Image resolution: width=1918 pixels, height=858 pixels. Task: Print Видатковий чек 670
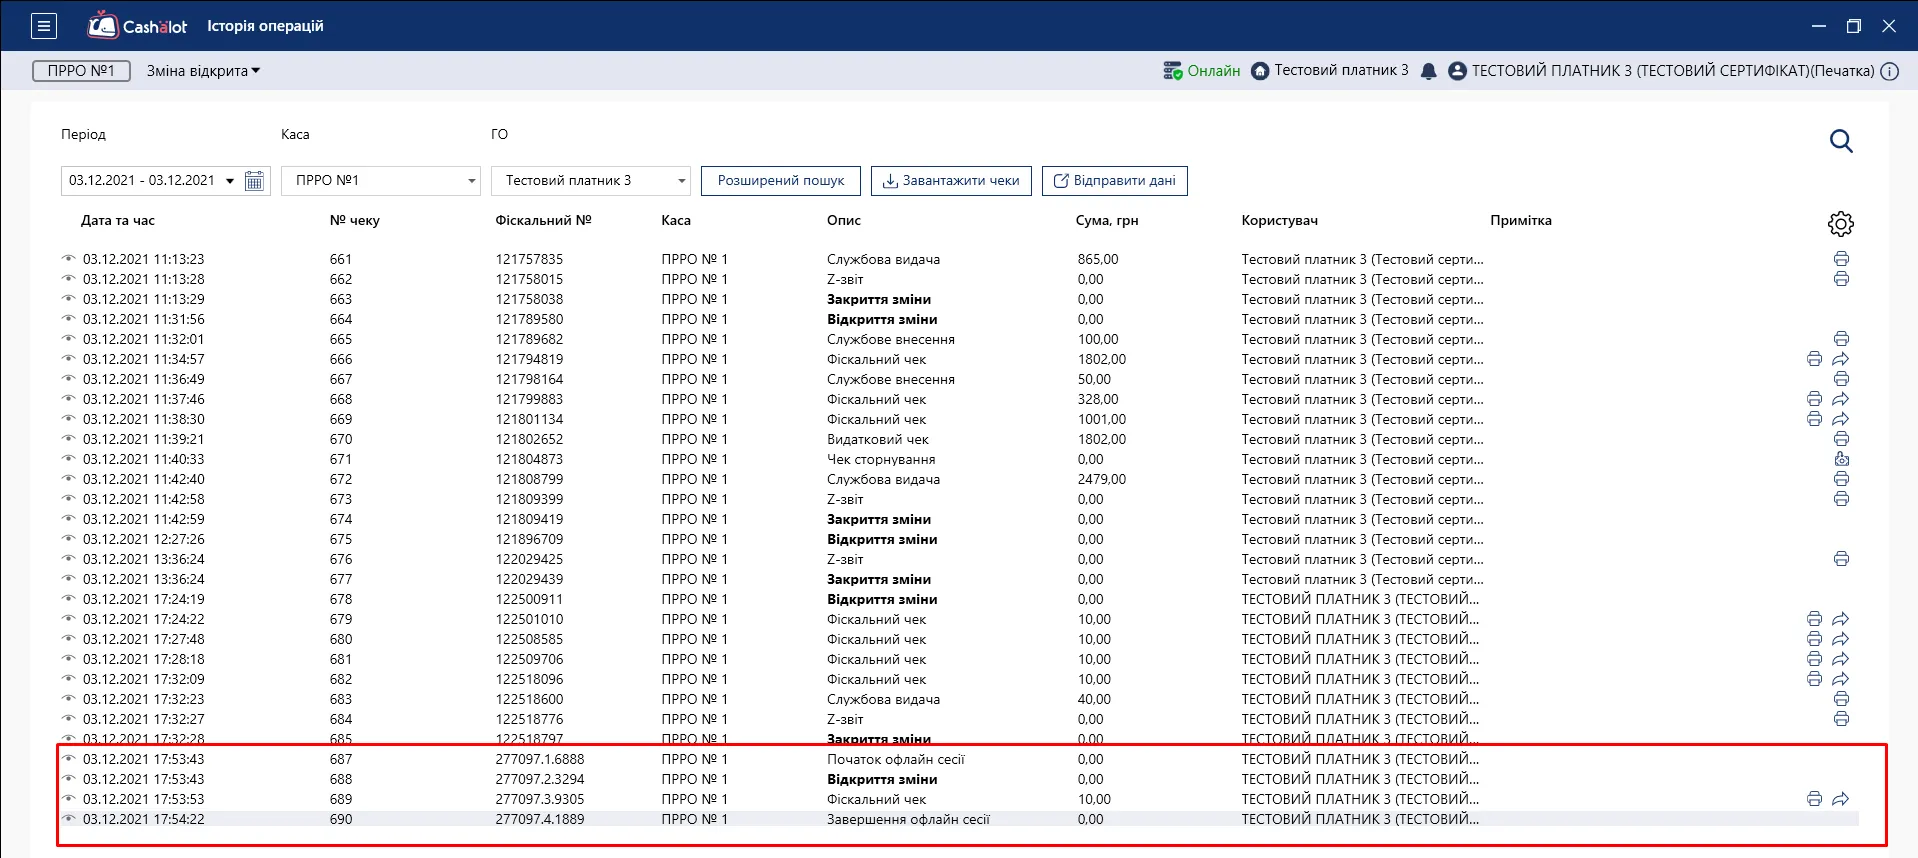(1841, 439)
